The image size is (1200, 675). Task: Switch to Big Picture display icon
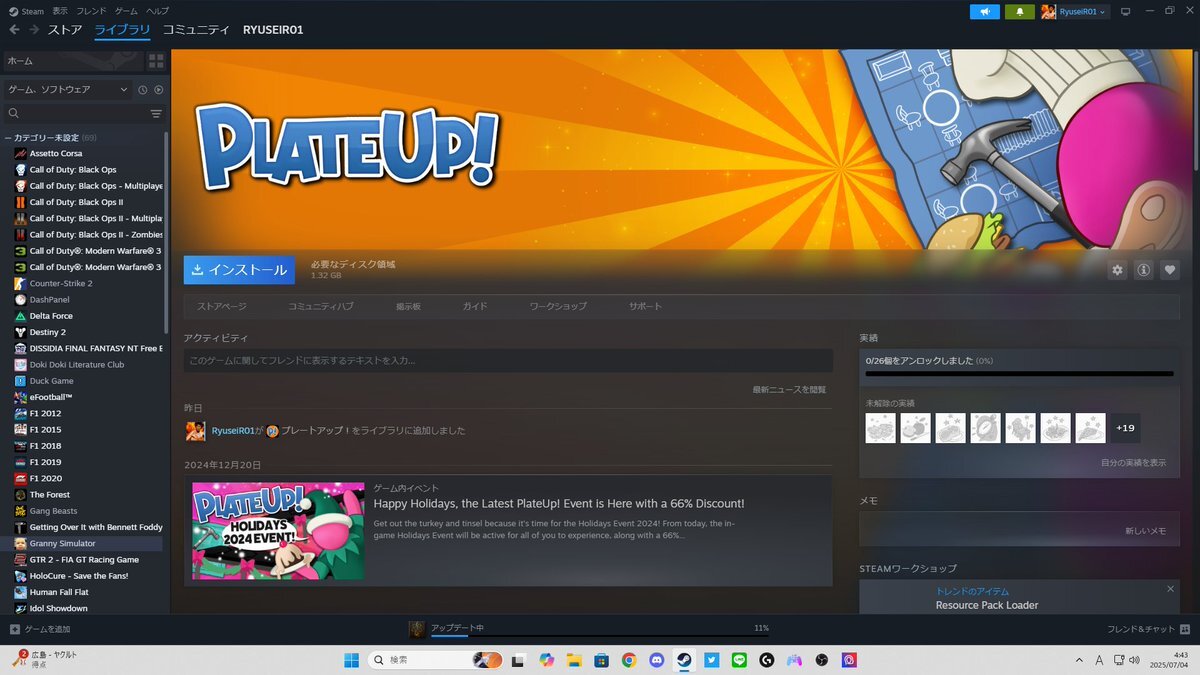(1125, 12)
